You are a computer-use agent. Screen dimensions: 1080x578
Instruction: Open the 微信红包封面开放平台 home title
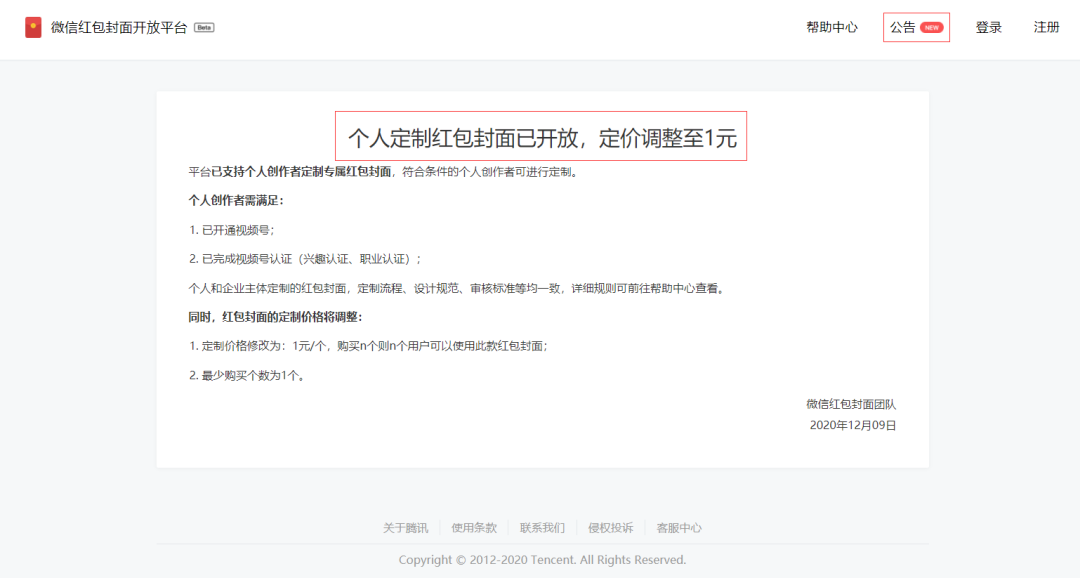(x=119, y=28)
